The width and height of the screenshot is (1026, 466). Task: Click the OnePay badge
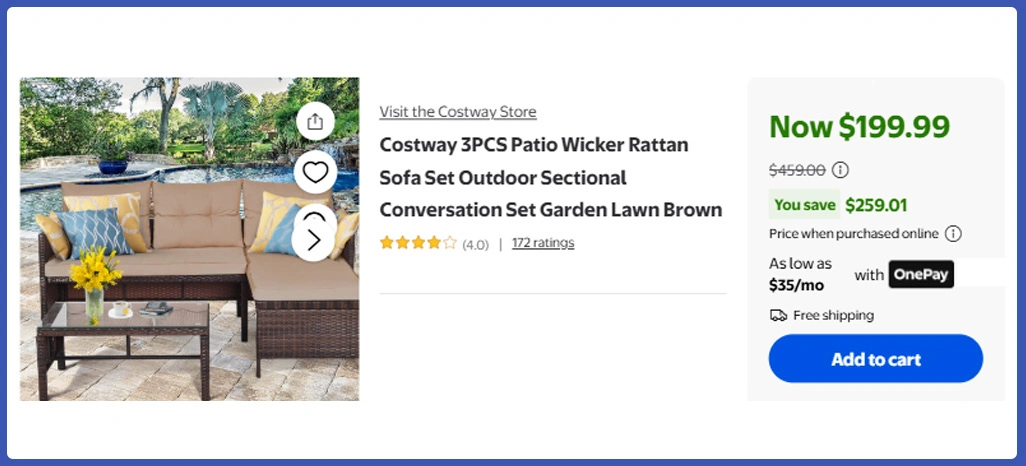coord(921,274)
